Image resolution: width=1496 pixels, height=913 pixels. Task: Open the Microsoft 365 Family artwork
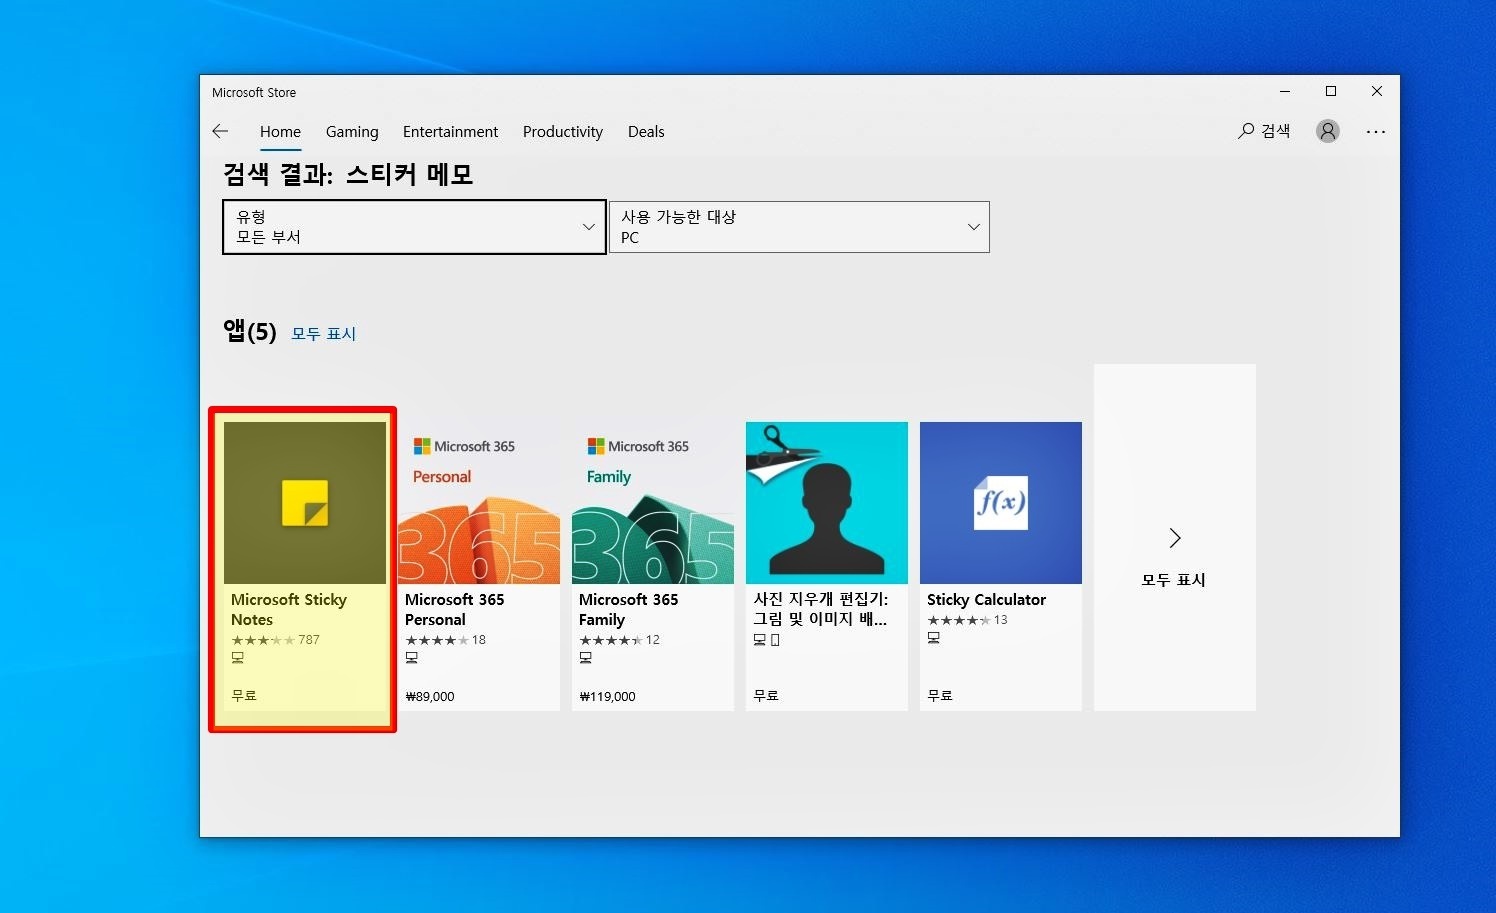point(653,503)
